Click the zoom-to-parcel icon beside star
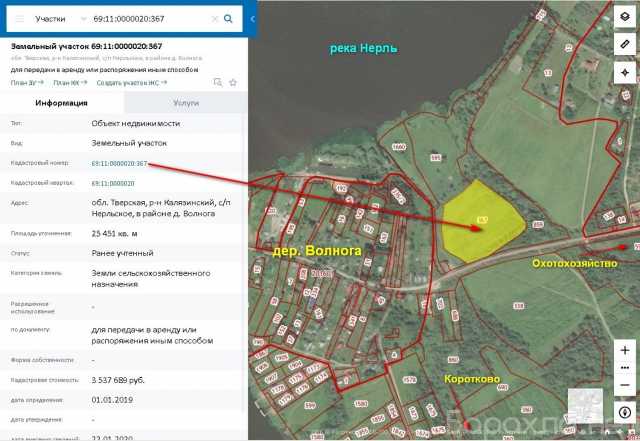The image size is (640, 441). click(218, 82)
